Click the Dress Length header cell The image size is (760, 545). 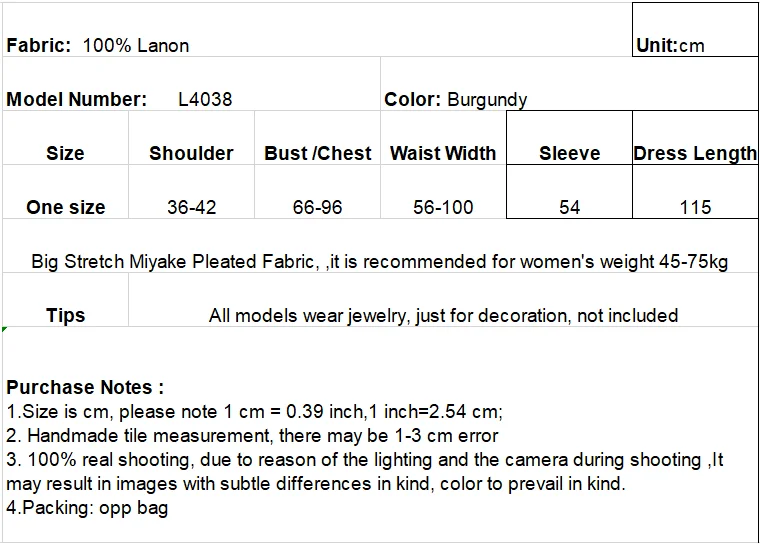(695, 138)
